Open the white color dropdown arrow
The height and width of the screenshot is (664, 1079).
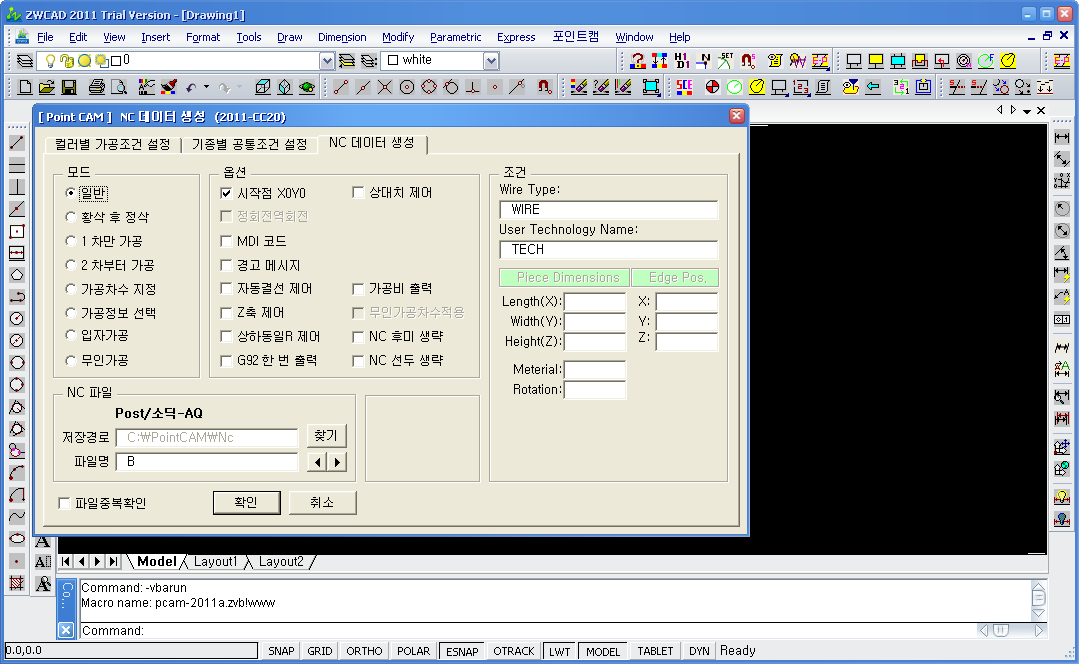[x=491, y=61]
